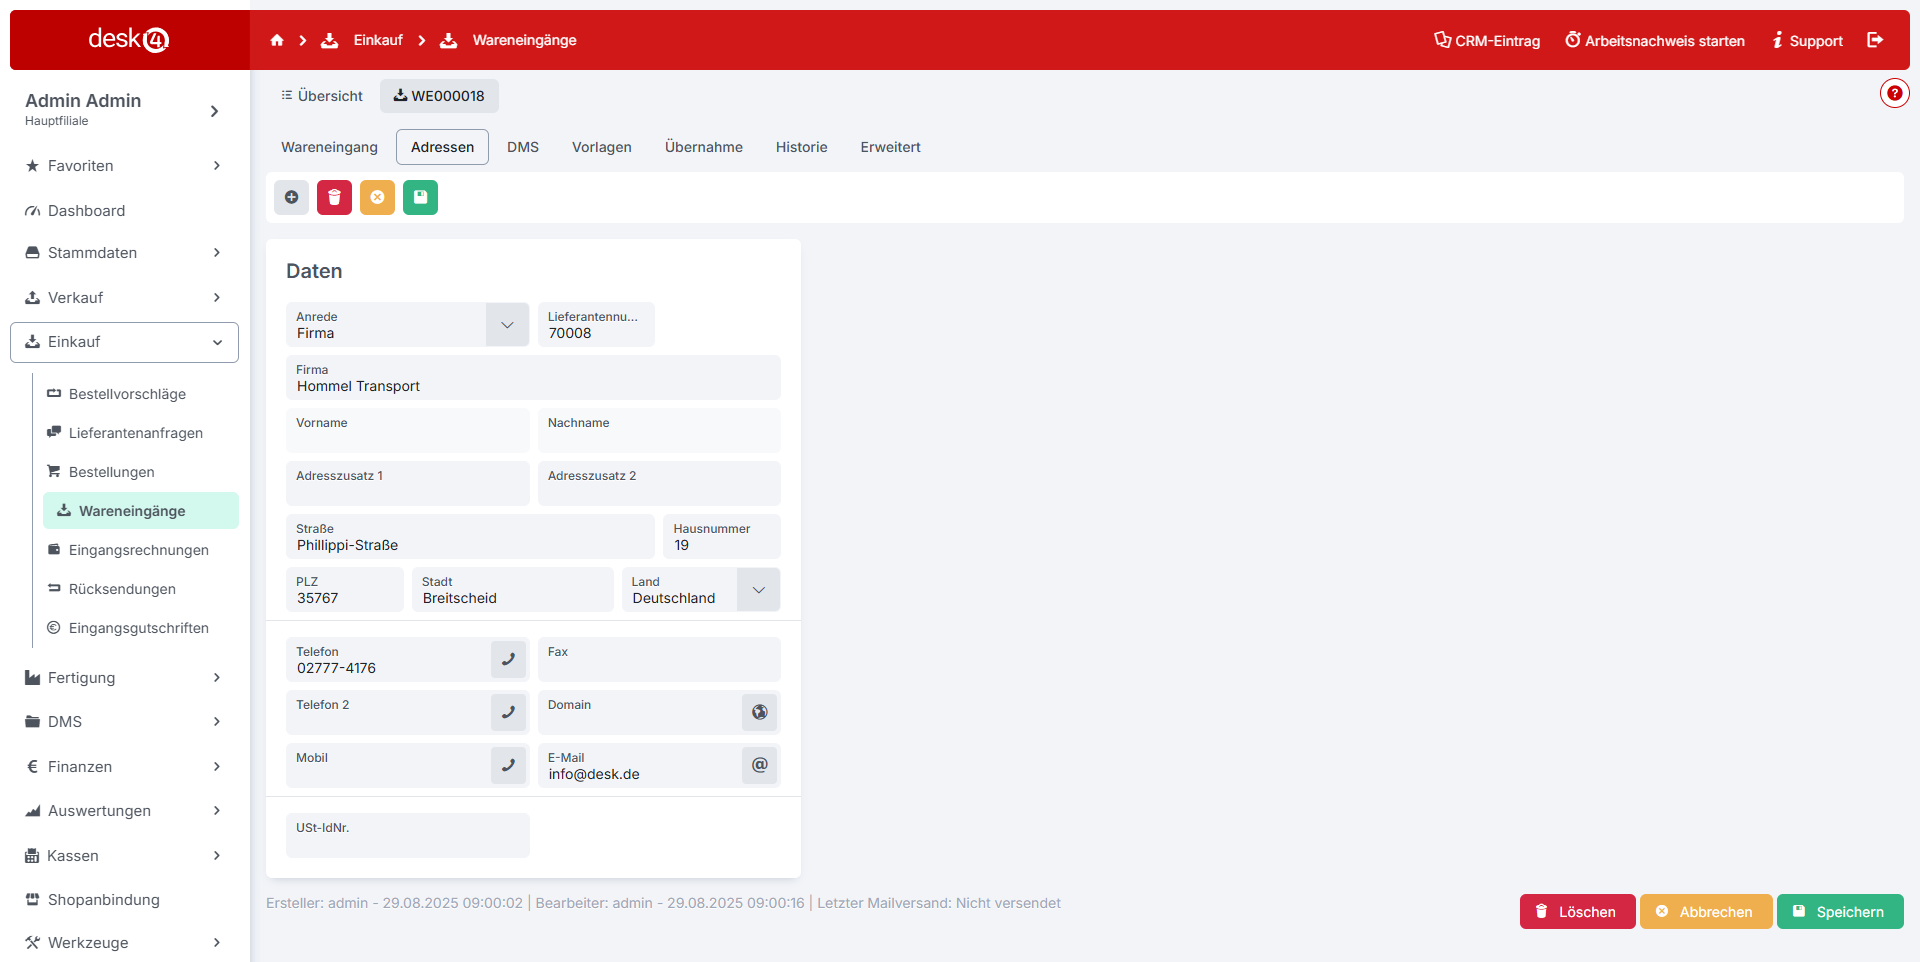Click the red help question mark icon
This screenshot has width=1920, height=962.
click(x=1894, y=93)
